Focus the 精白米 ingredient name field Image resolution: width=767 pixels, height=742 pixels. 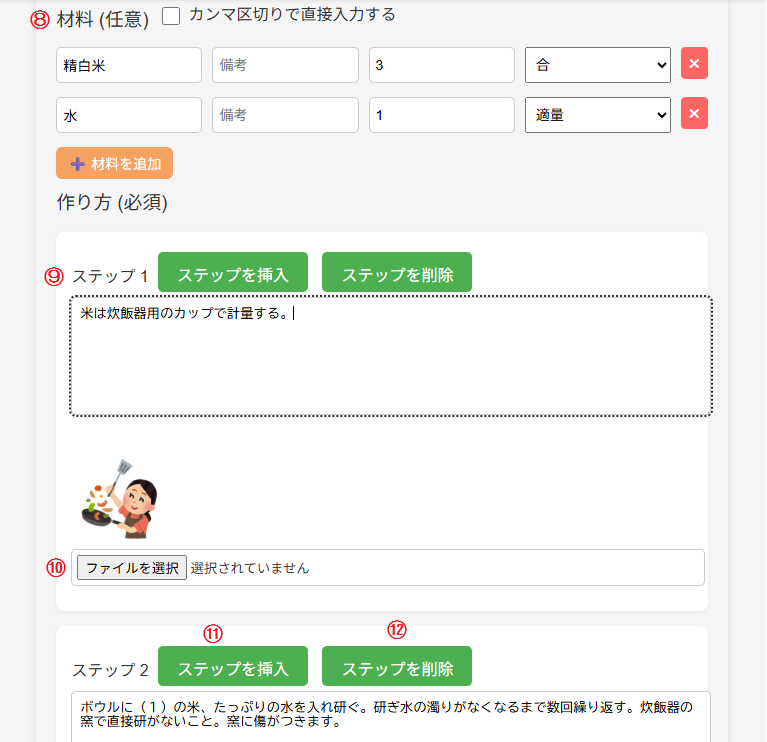129,65
